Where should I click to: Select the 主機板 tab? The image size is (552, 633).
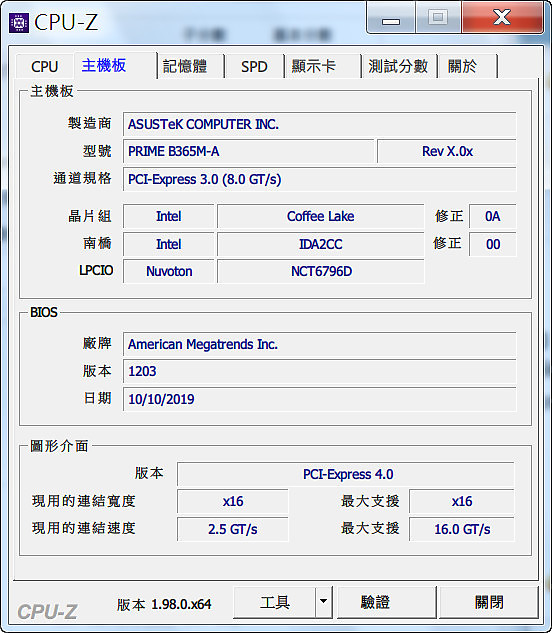115,65
